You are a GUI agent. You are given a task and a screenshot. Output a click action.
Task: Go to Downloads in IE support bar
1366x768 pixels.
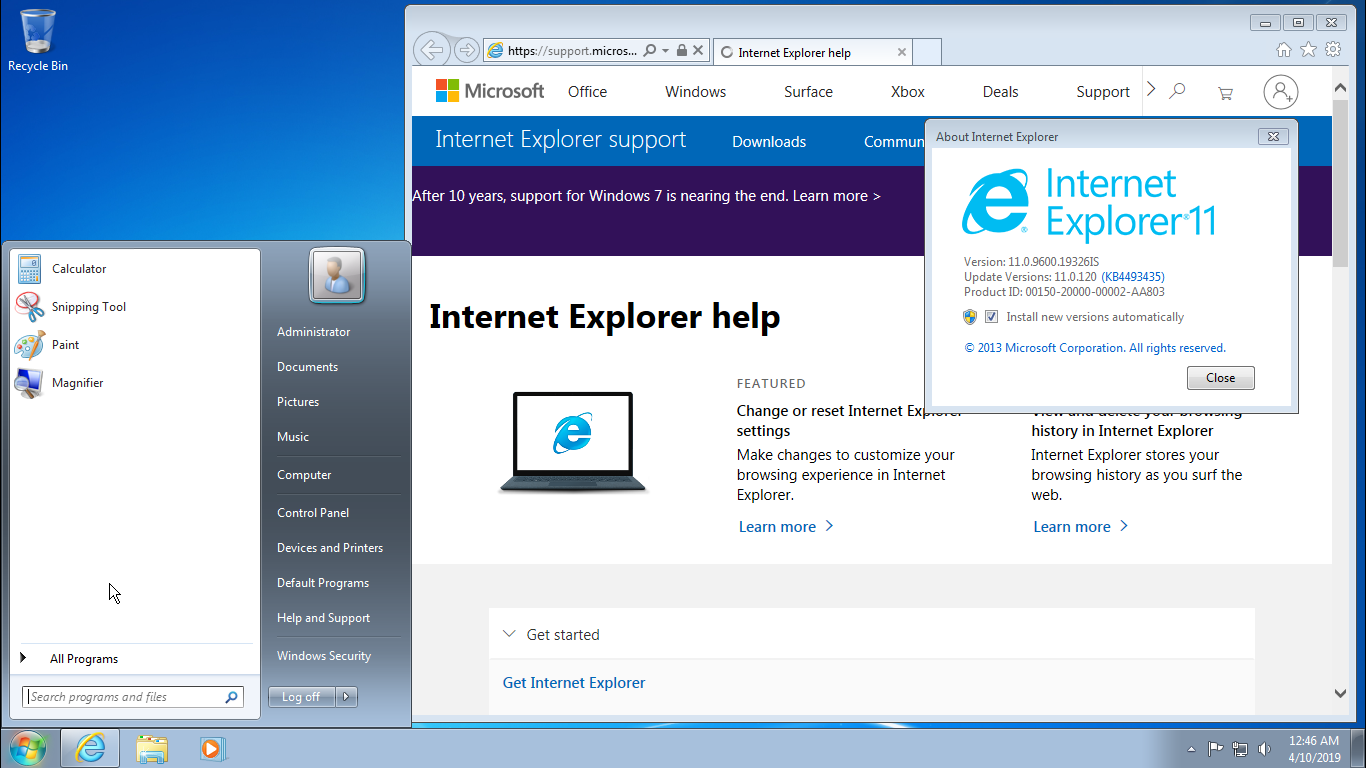point(769,142)
